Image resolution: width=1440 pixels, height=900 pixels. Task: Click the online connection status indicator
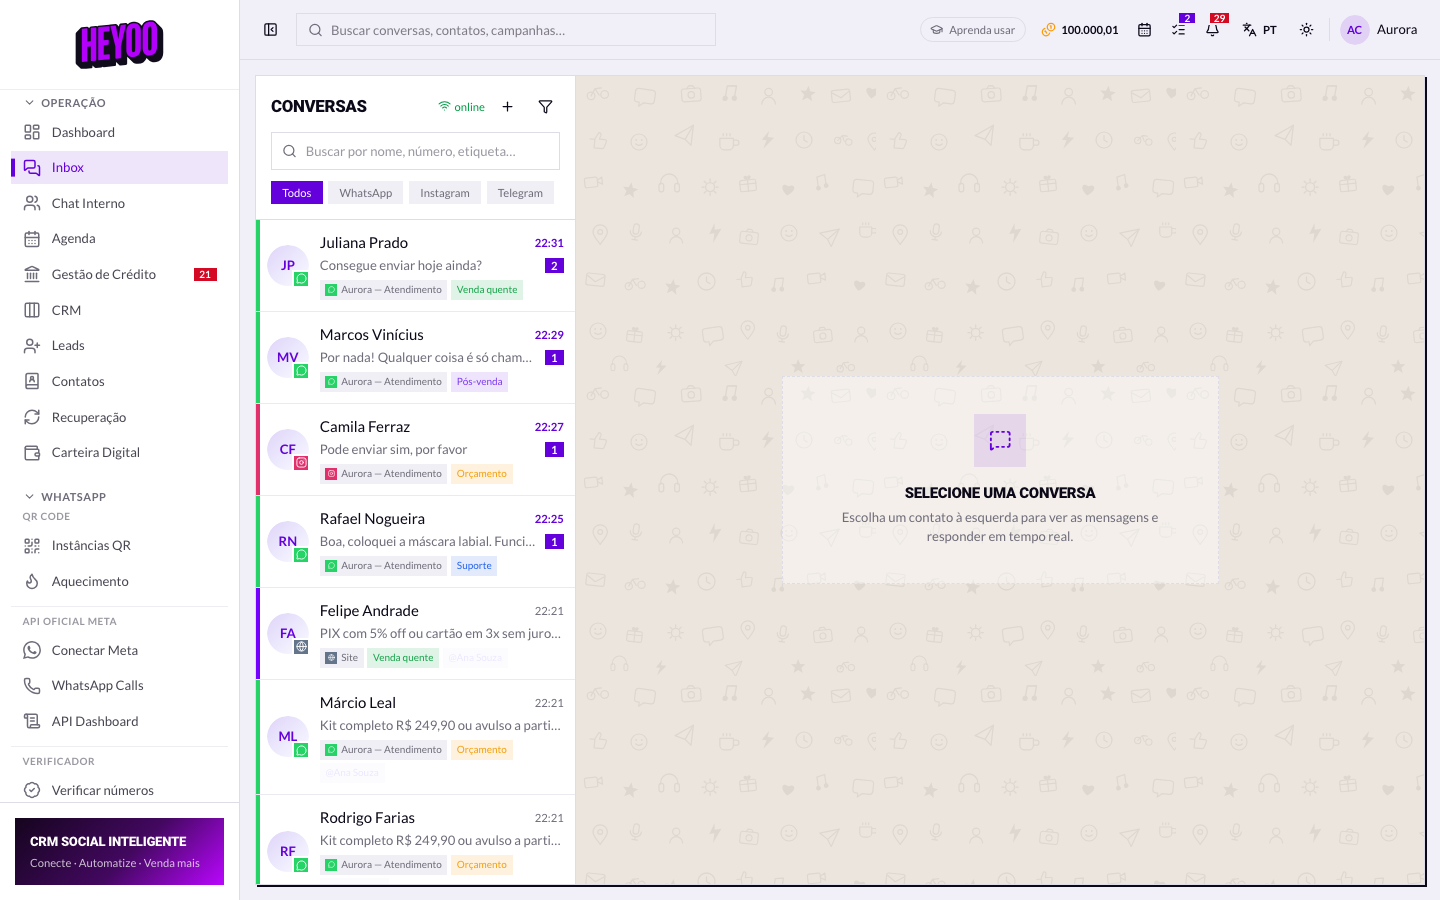tap(461, 107)
